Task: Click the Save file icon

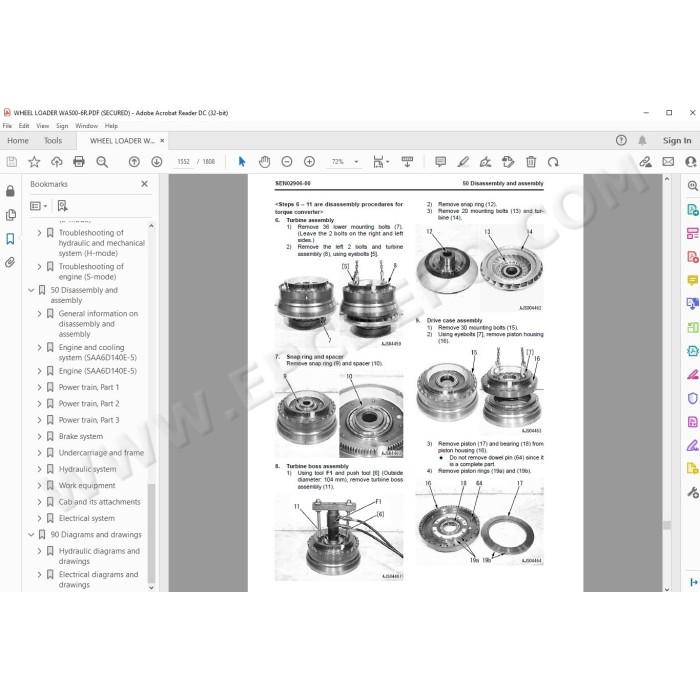Action: pos(12,162)
